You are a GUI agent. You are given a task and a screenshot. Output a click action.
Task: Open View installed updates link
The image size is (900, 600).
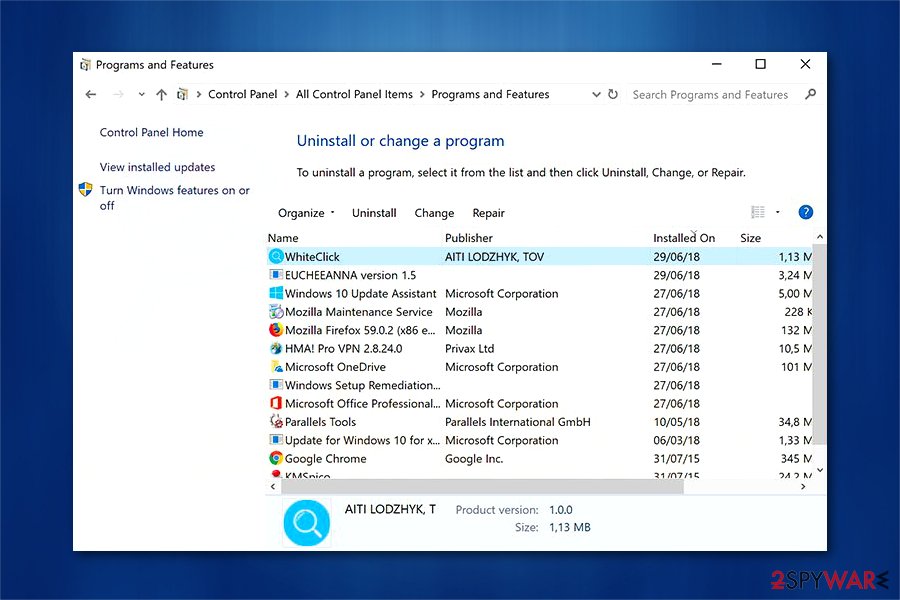pos(157,167)
